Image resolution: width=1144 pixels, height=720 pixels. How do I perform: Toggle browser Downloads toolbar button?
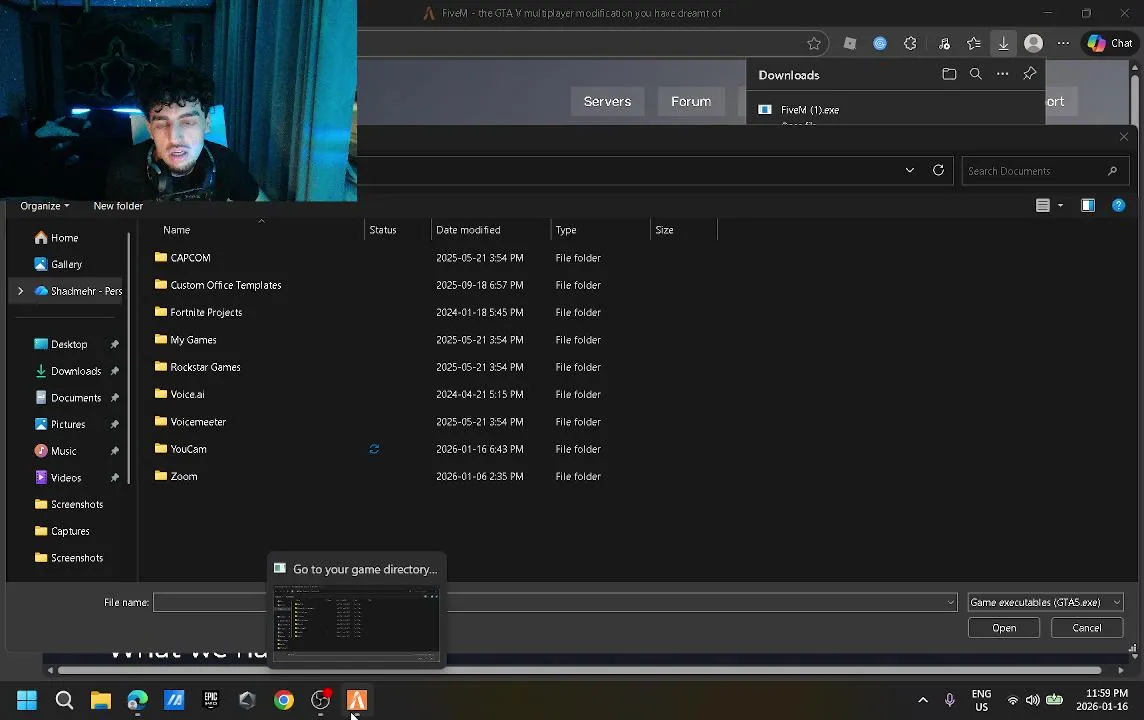(1003, 44)
